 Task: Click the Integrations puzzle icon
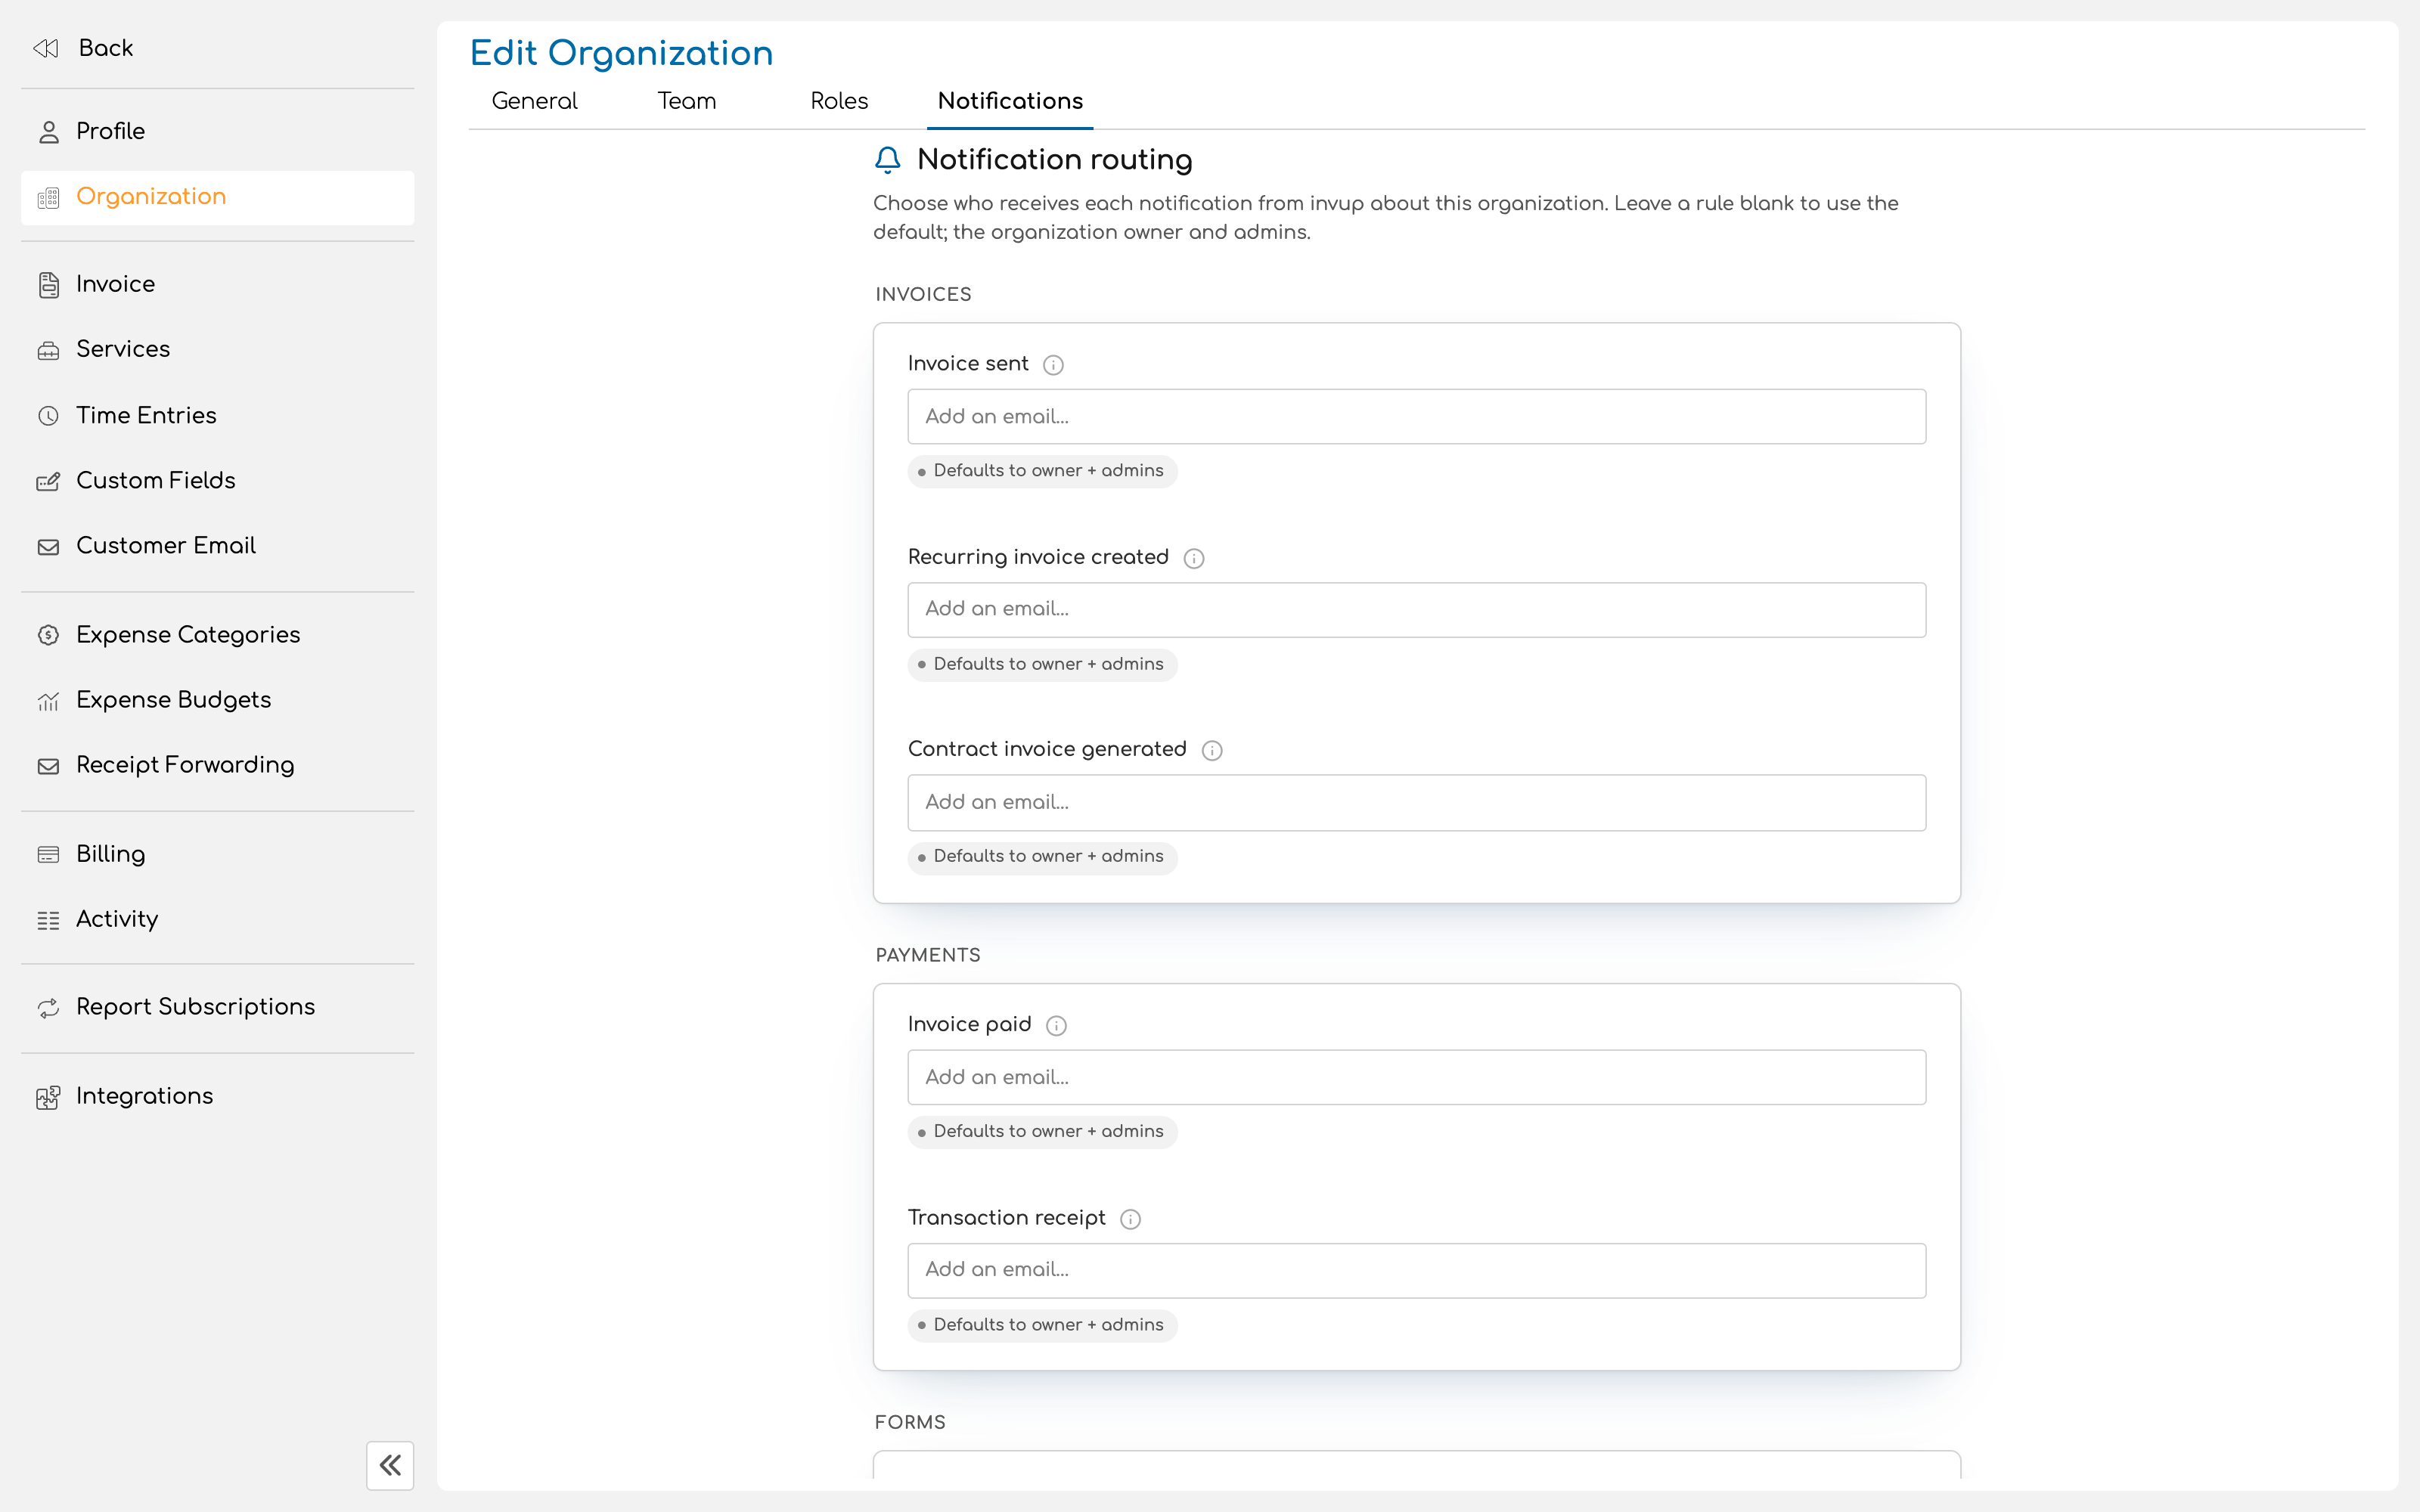tap(48, 1097)
